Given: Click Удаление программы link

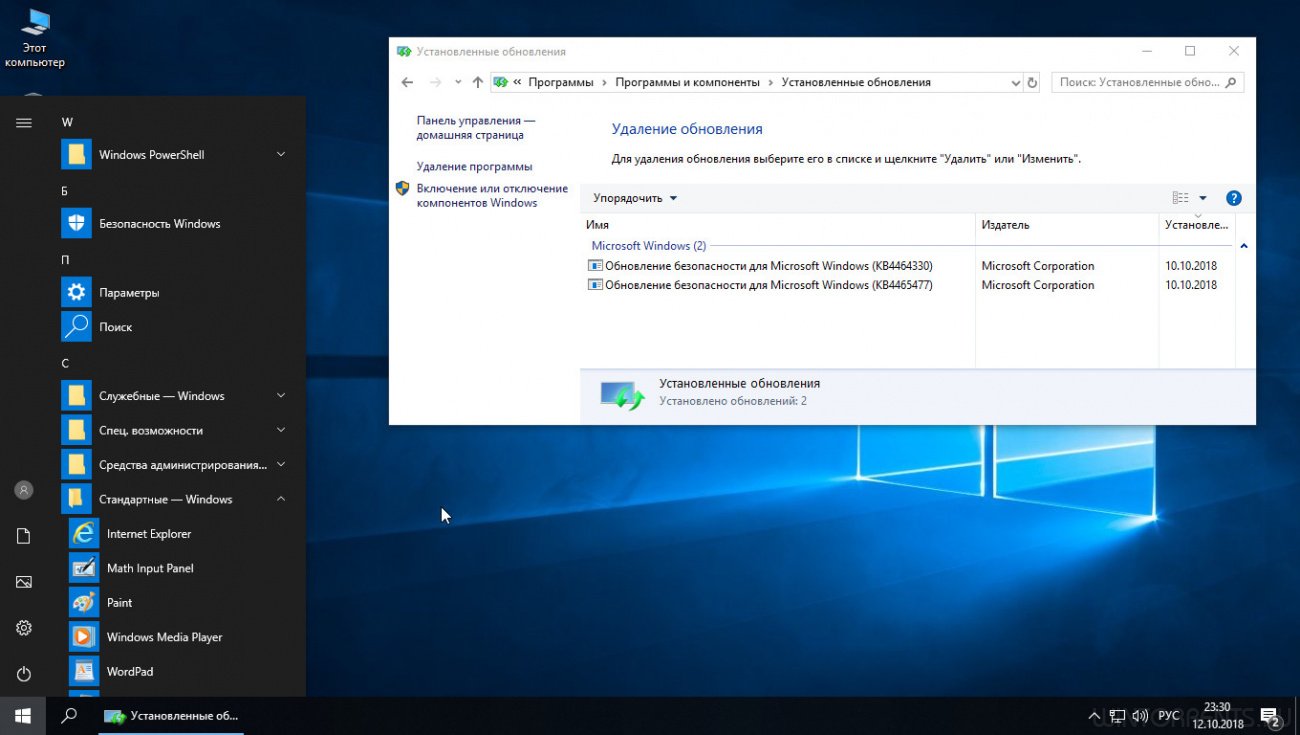Looking at the screenshot, I should click(x=475, y=166).
